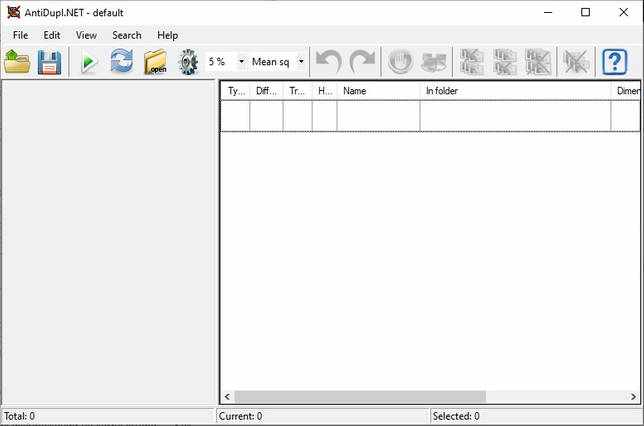Click the Mean sq combo box field
This screenshot has width=644, height=426.
(x=278, y=62)
